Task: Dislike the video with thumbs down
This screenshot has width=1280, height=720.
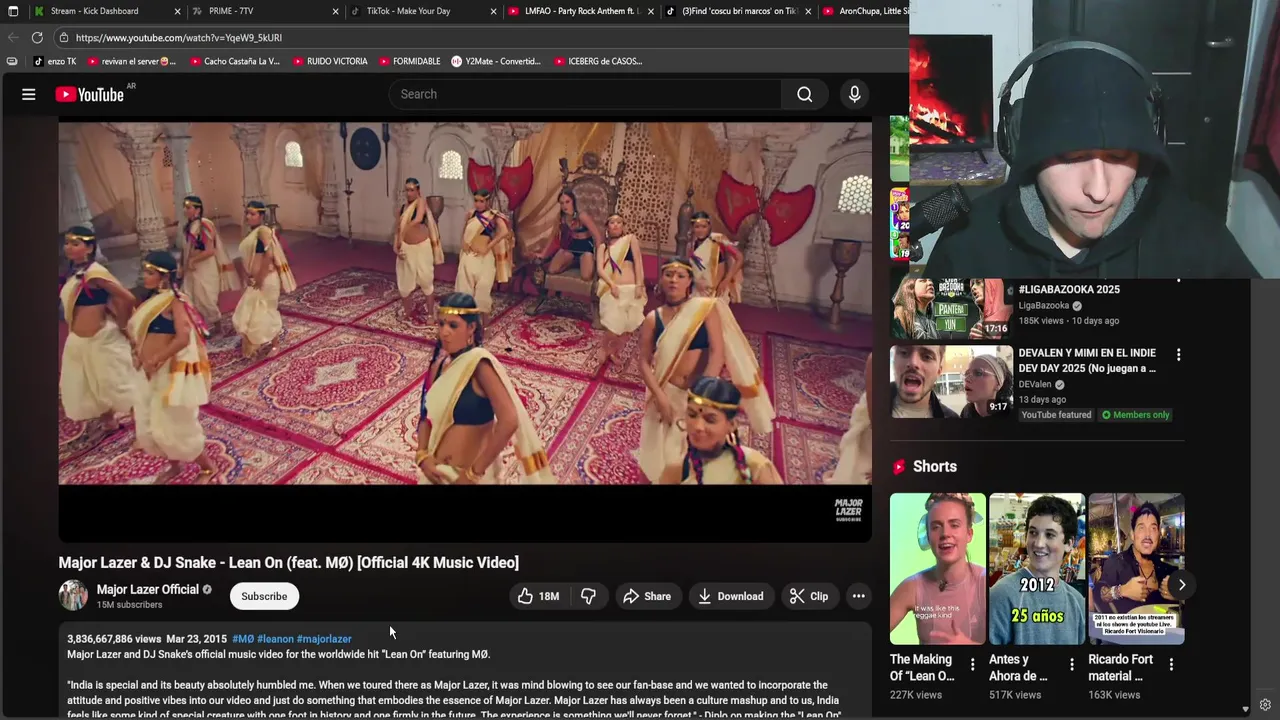Action: pyautogui.click(x=588, y=596)
